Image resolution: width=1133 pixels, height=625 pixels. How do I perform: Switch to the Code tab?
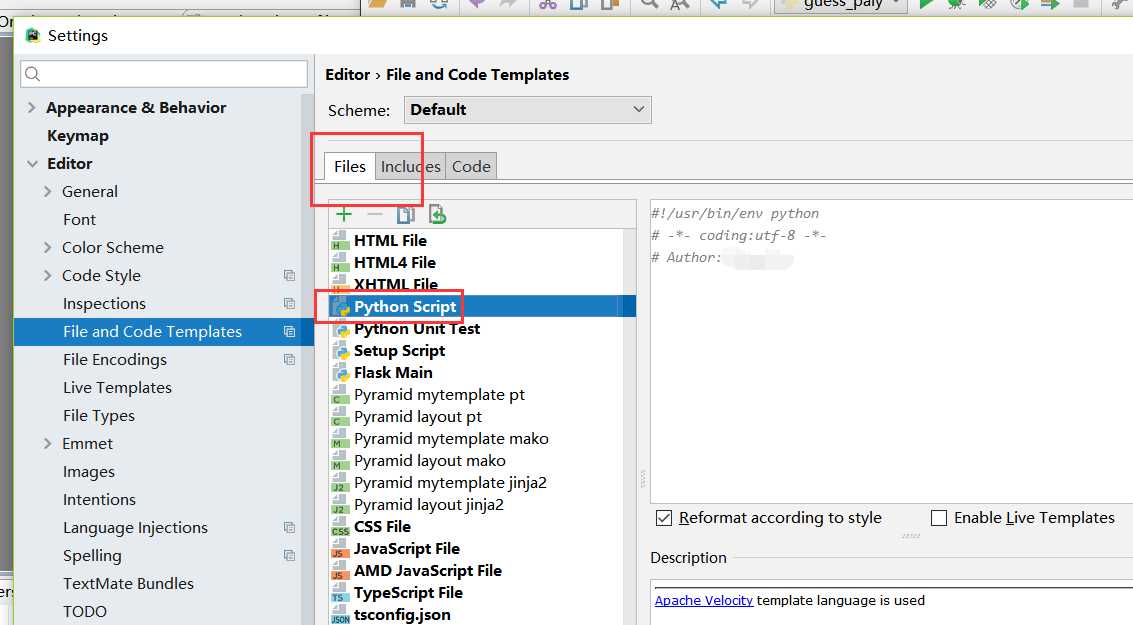471,166
